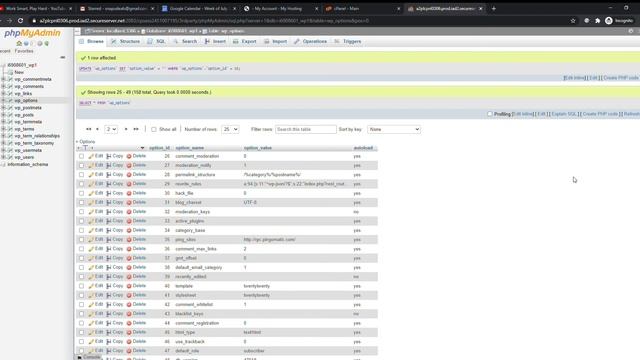Go to the first page of results
Screen dimensions: 640x360
[x=88, y=129]
